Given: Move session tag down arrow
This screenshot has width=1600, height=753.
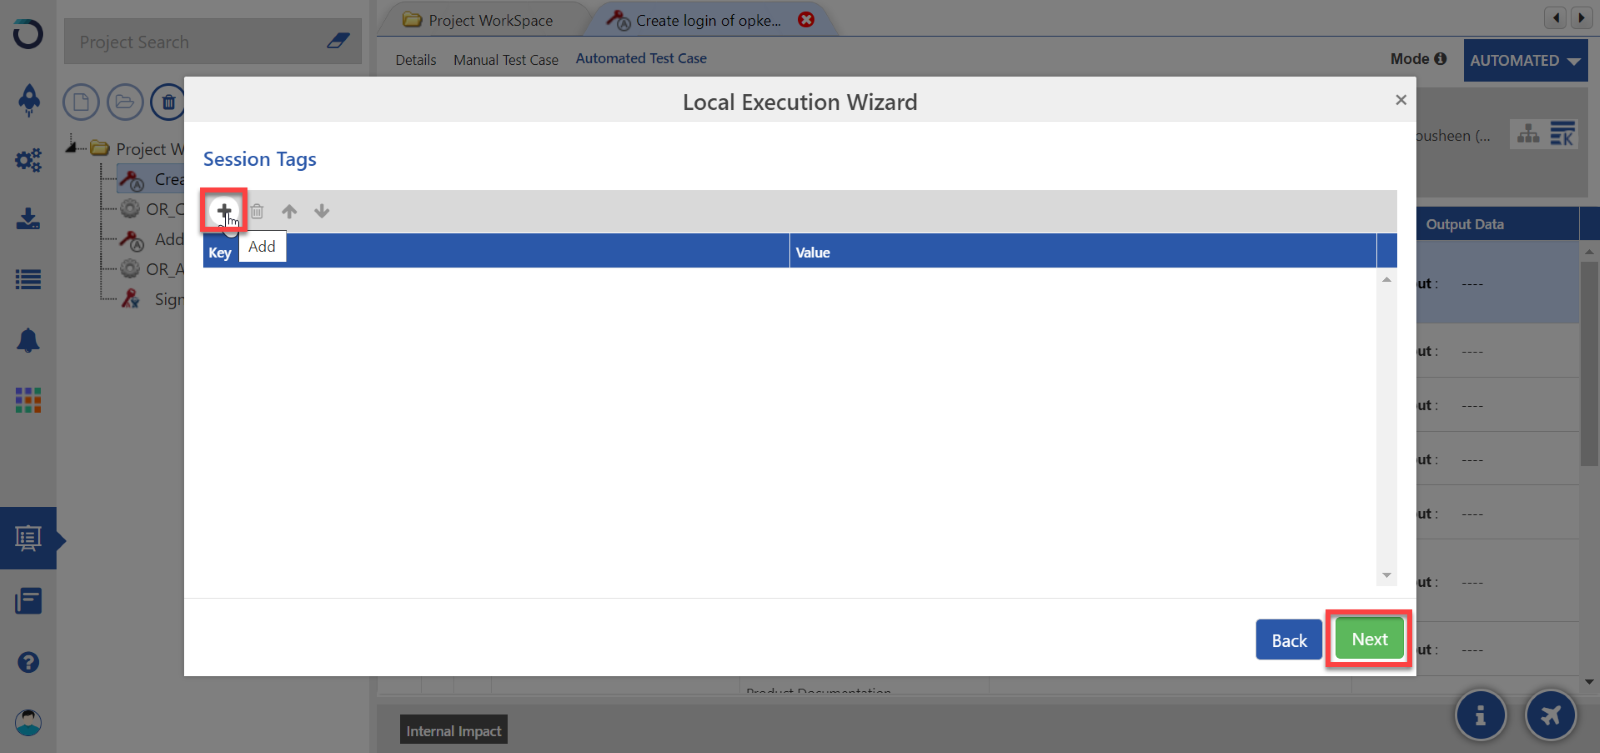Looking at the screenshot, I should pyautogui.click(x=321, y=211).
